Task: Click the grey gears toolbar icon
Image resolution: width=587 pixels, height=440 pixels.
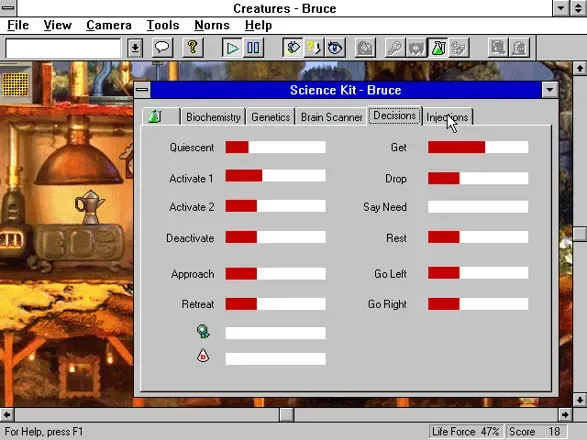Action: coord(459,48)
